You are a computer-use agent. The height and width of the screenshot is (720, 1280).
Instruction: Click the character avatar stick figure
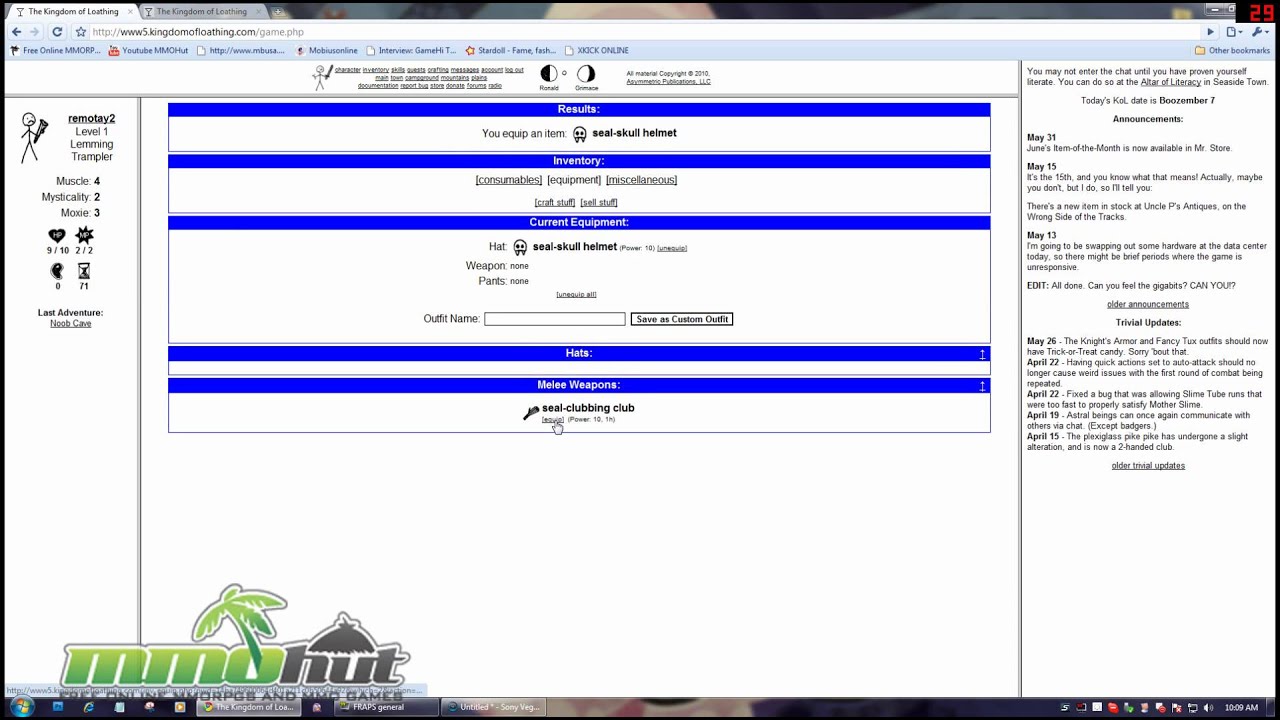pos(34,137)
